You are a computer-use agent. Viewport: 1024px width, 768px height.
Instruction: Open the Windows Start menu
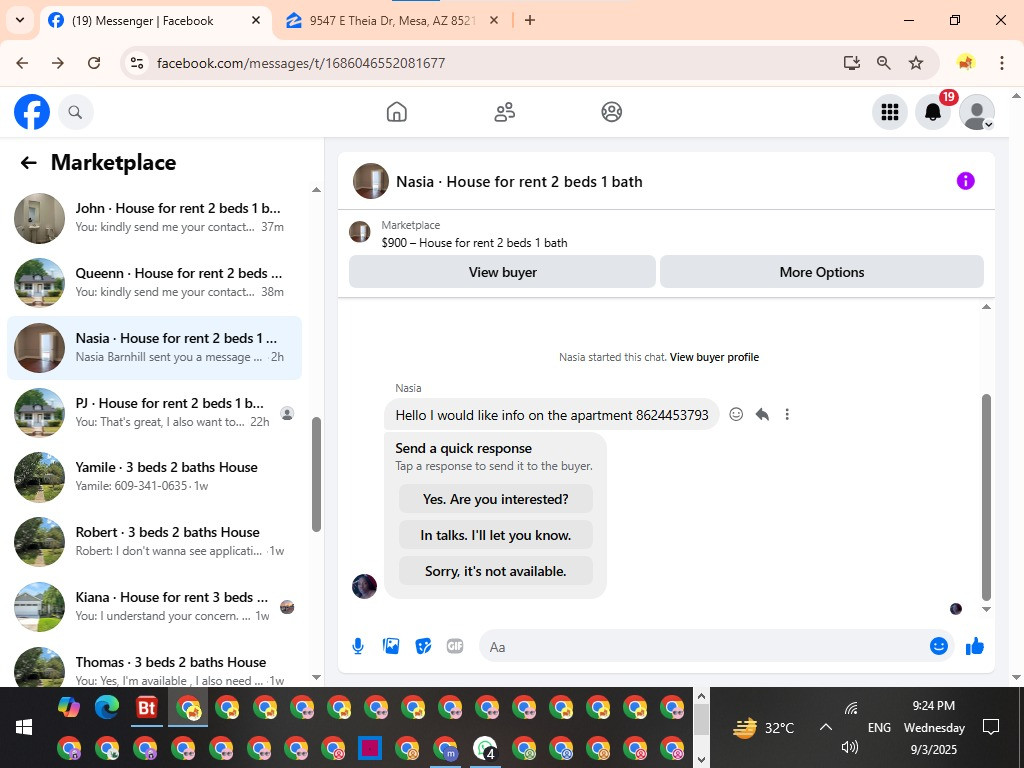pyautogui.click(x=24, y=728)
